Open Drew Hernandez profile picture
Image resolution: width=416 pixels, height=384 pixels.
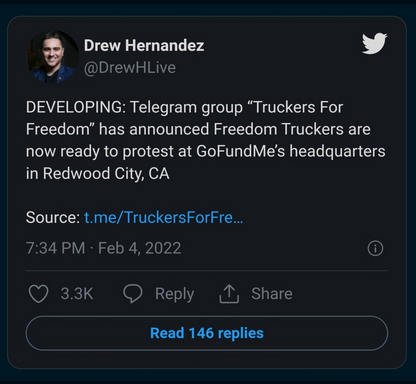pyautogui.click(x=53, y=56)
